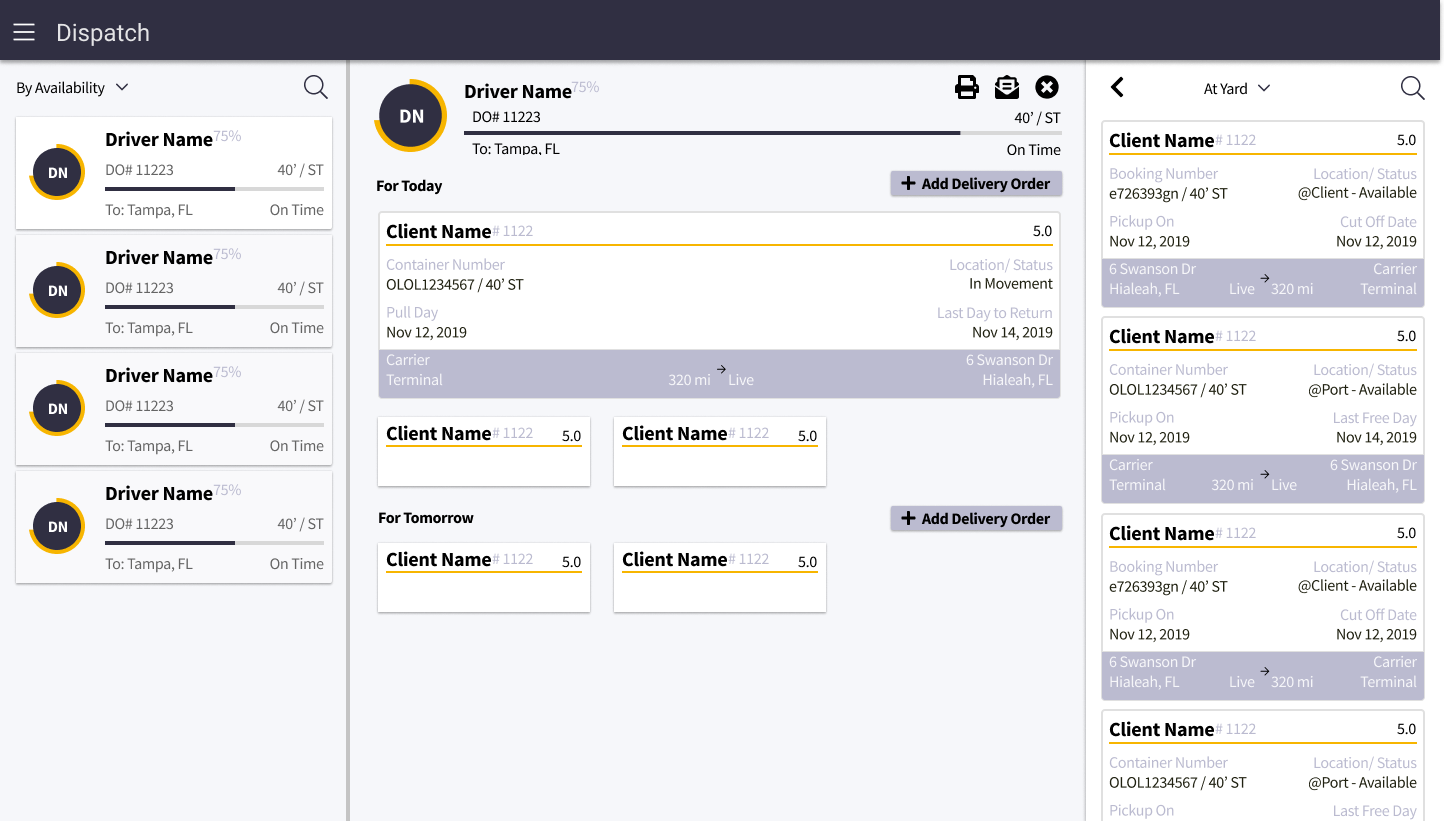The image size is (1444, 821).
Task: Click the For Today section heading
Action: pos(409,186)
